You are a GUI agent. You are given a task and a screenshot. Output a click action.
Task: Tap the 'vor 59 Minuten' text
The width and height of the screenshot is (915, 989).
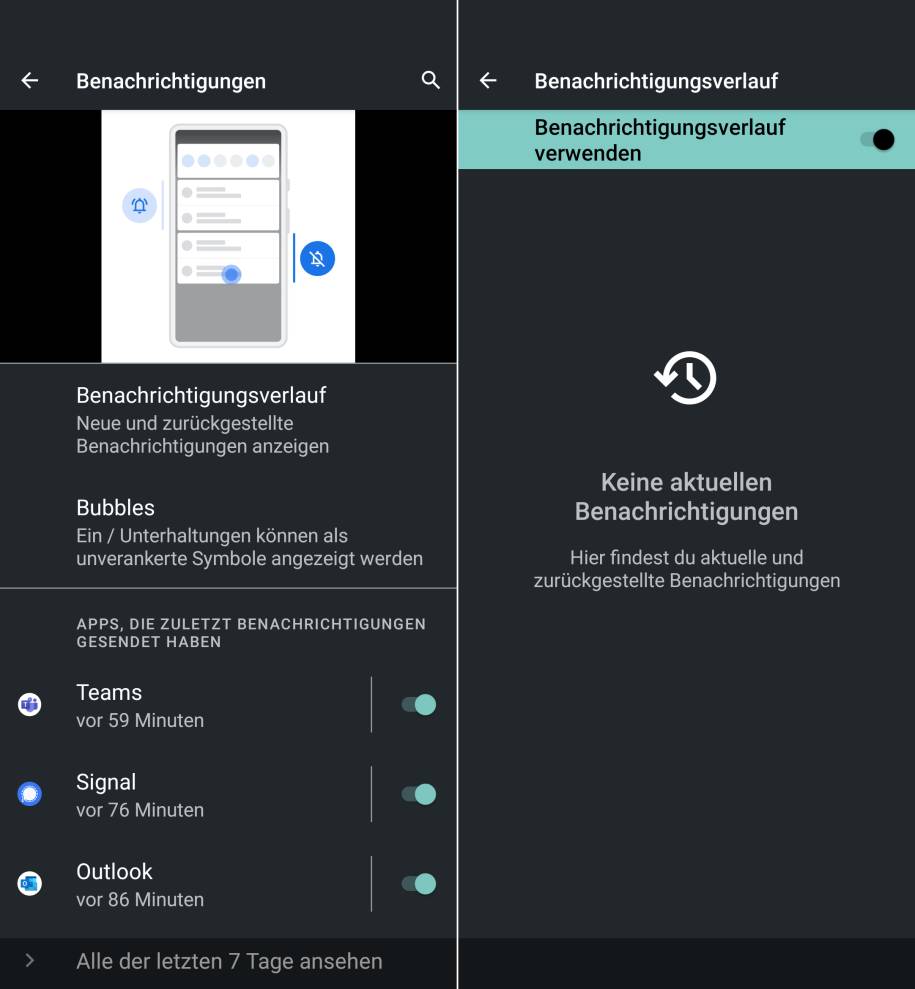pyautogui.click(x=140, y=720)
